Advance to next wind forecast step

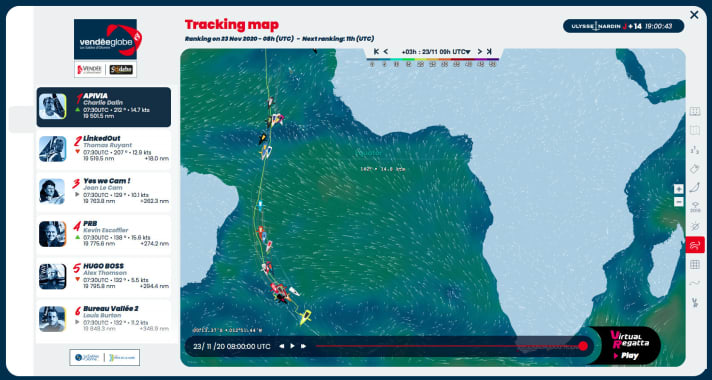click(480, 51)
